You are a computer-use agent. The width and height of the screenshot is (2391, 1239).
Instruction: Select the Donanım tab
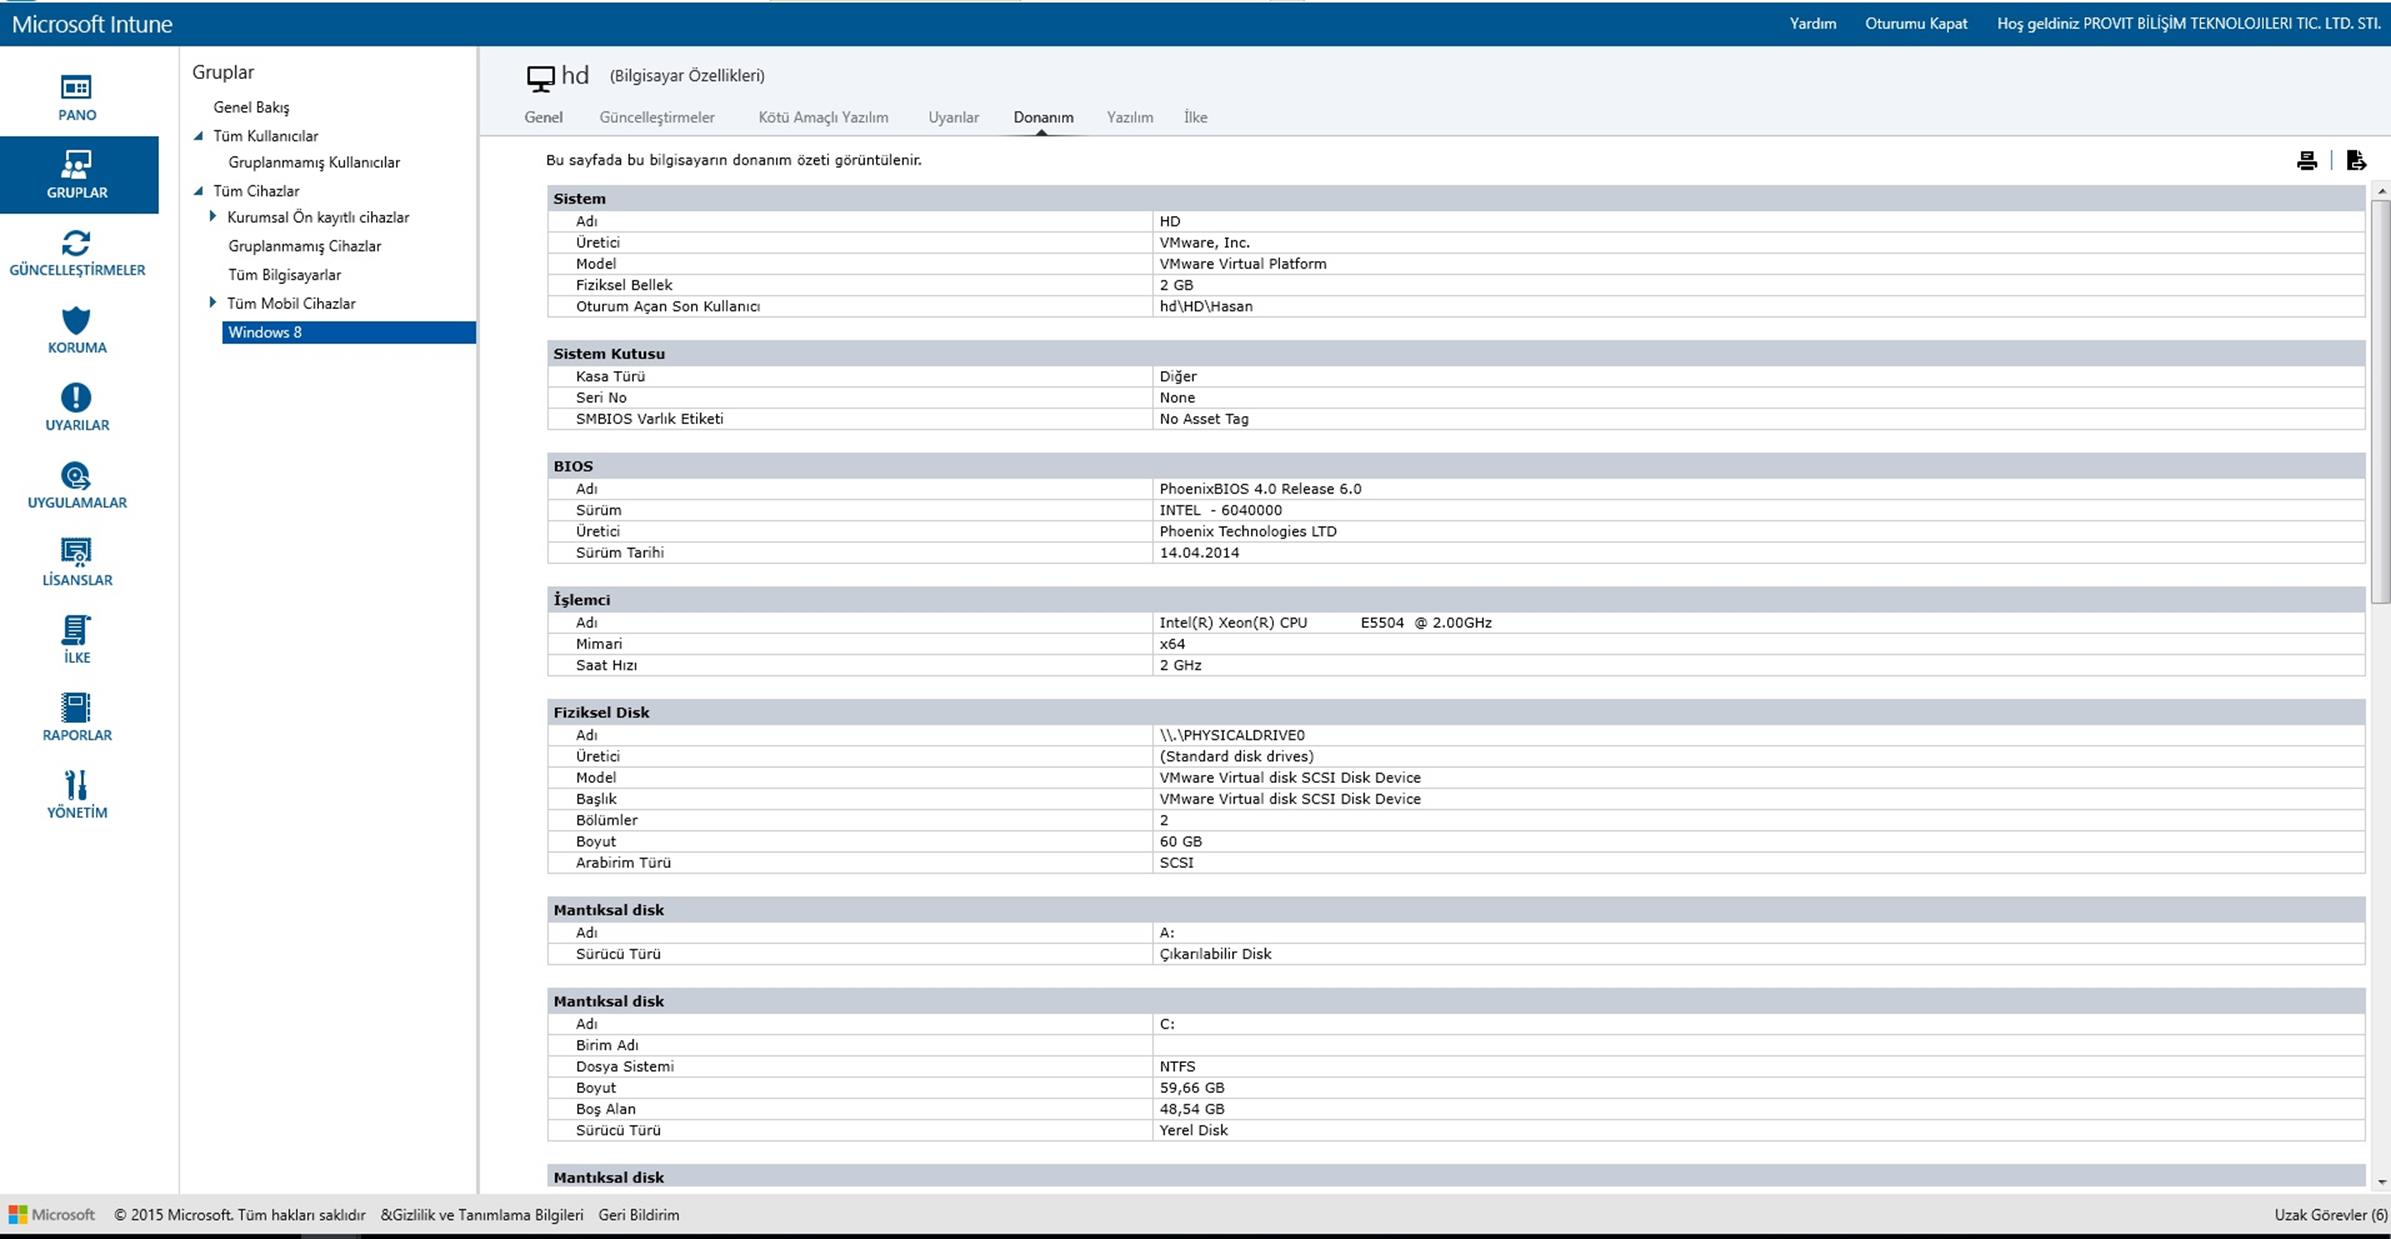1043,117
